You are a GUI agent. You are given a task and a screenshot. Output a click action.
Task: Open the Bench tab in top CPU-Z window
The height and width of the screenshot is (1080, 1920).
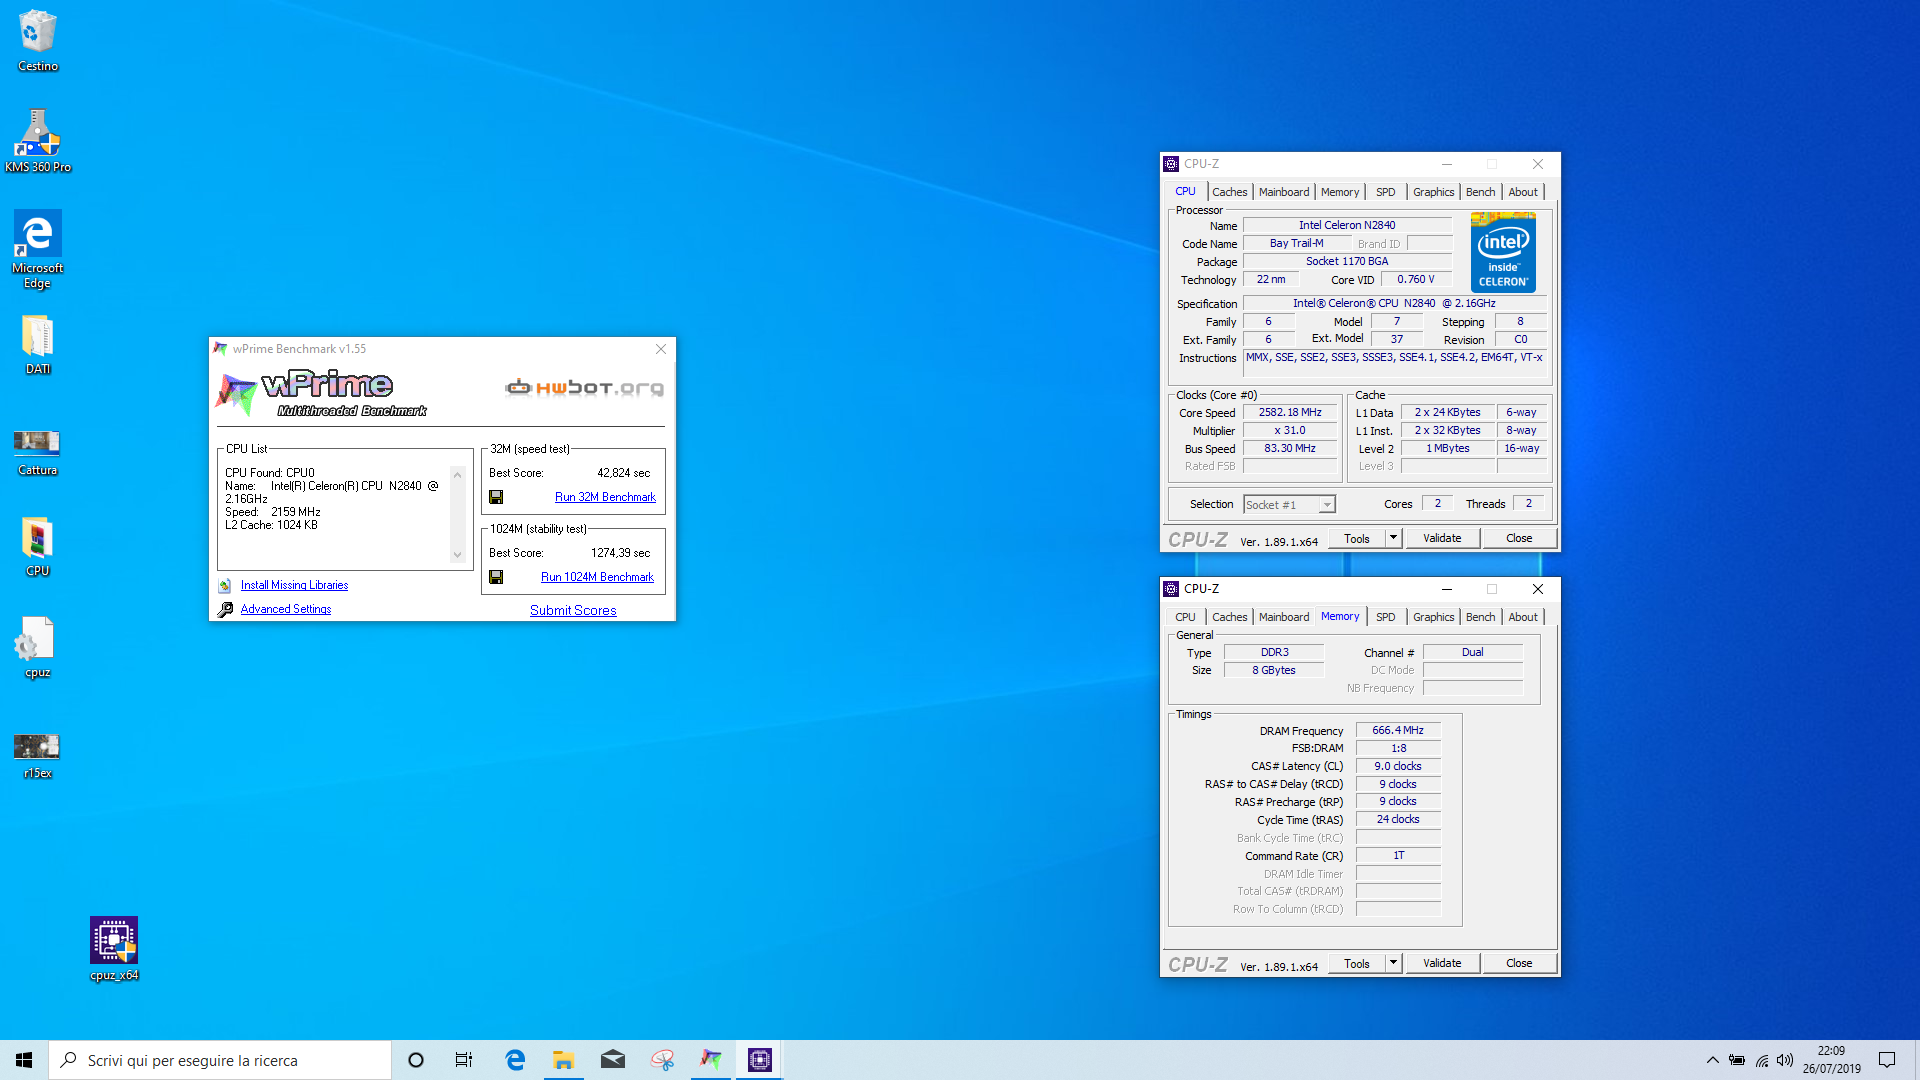(x=1480, y=192)
